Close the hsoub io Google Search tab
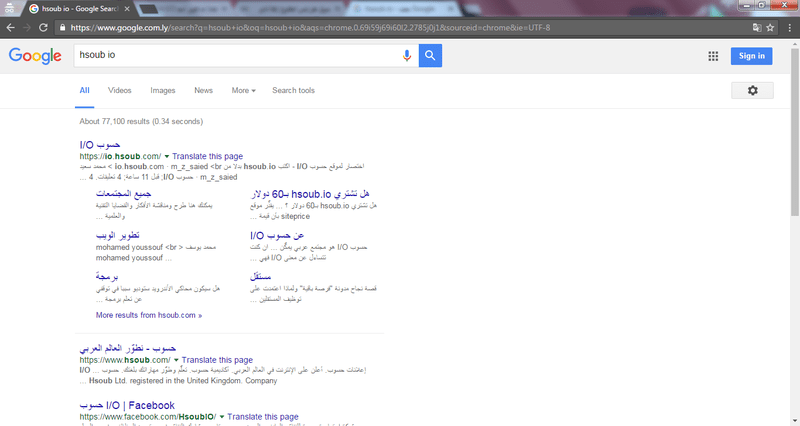The height and width of the screenshot is (426, 800). click(x=127, y=9)
